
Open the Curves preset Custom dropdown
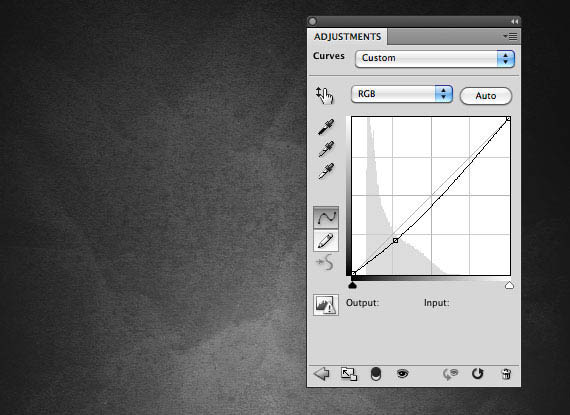(435, 59)
